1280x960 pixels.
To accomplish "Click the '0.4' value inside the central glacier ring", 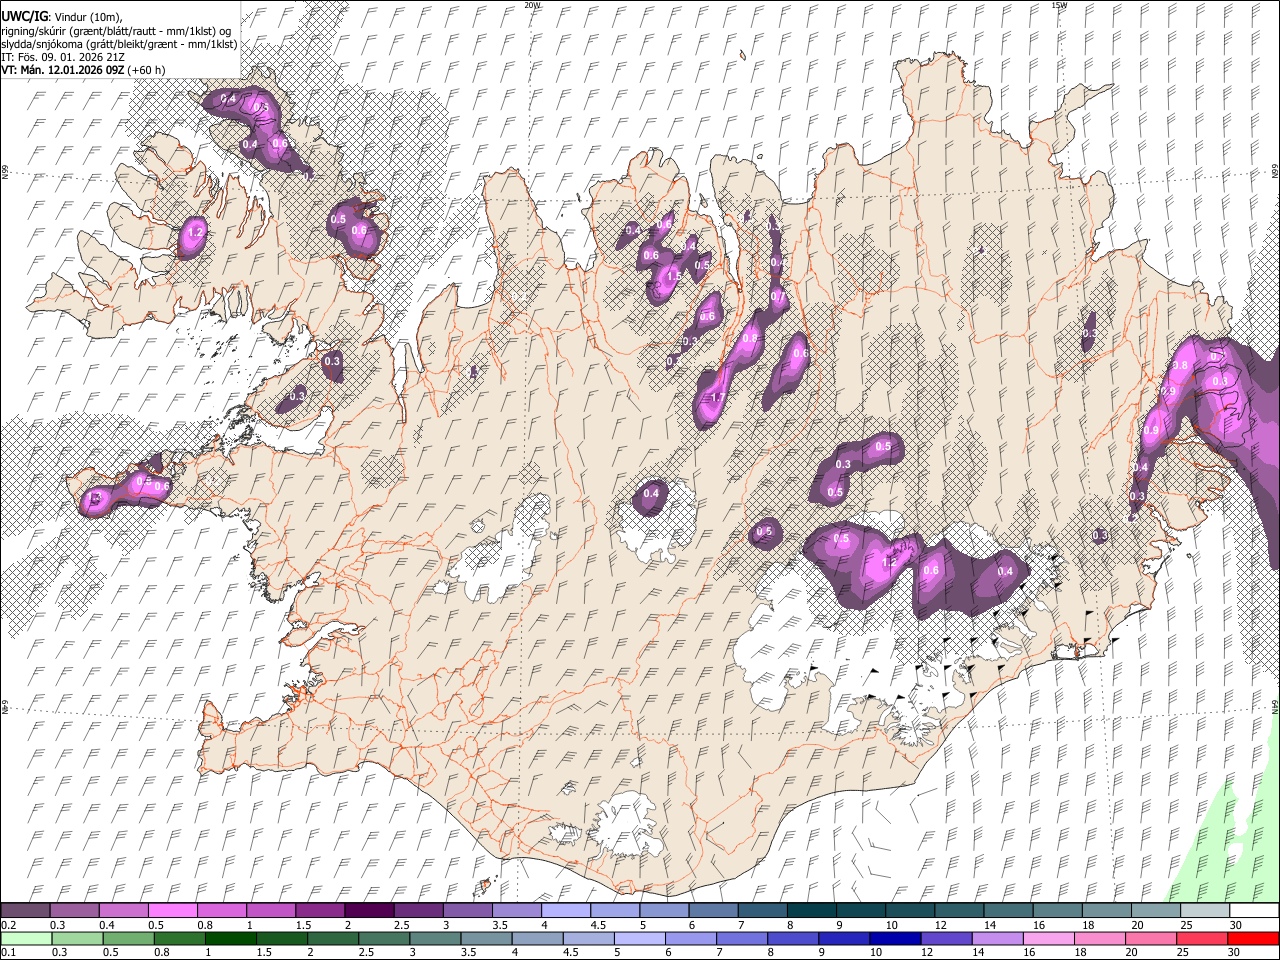I will pos(651,493).
